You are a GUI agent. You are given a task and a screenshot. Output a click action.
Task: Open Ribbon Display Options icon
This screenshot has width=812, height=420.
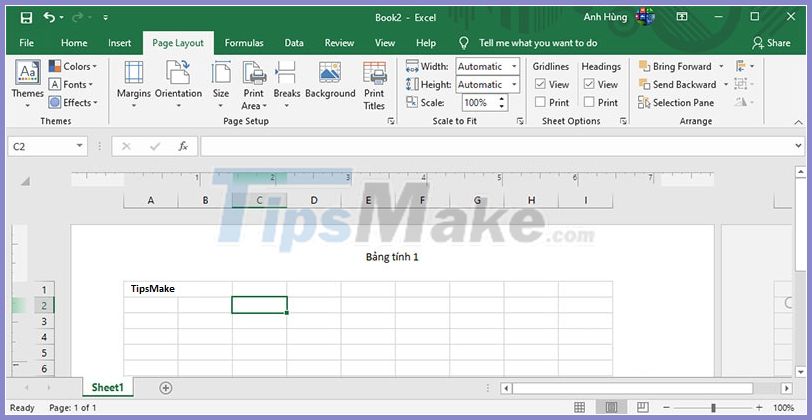point(682,17)
